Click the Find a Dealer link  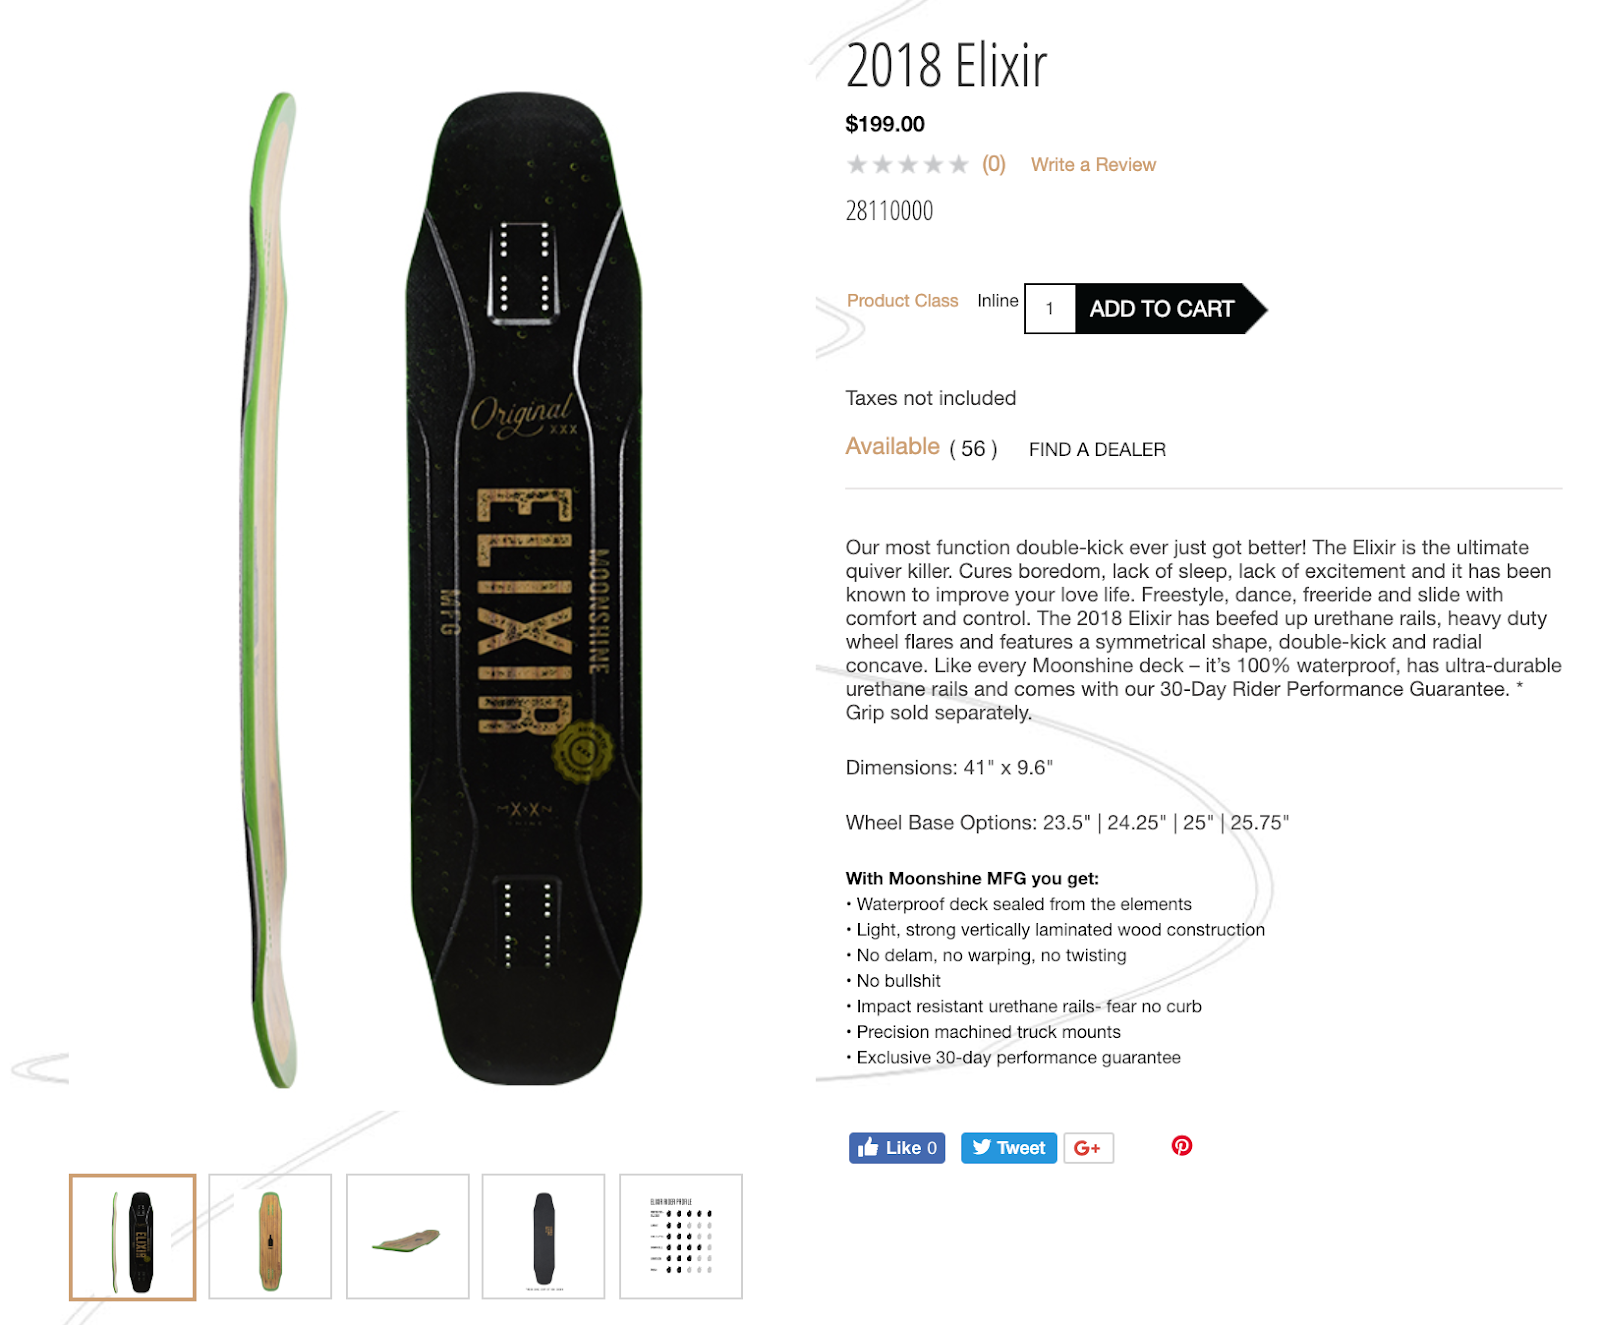point(1097,450)
